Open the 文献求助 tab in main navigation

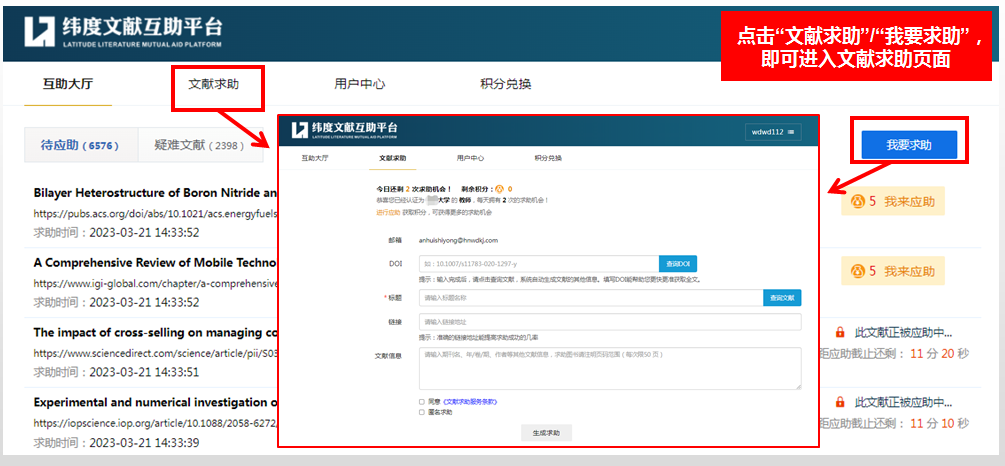point(213,84)
